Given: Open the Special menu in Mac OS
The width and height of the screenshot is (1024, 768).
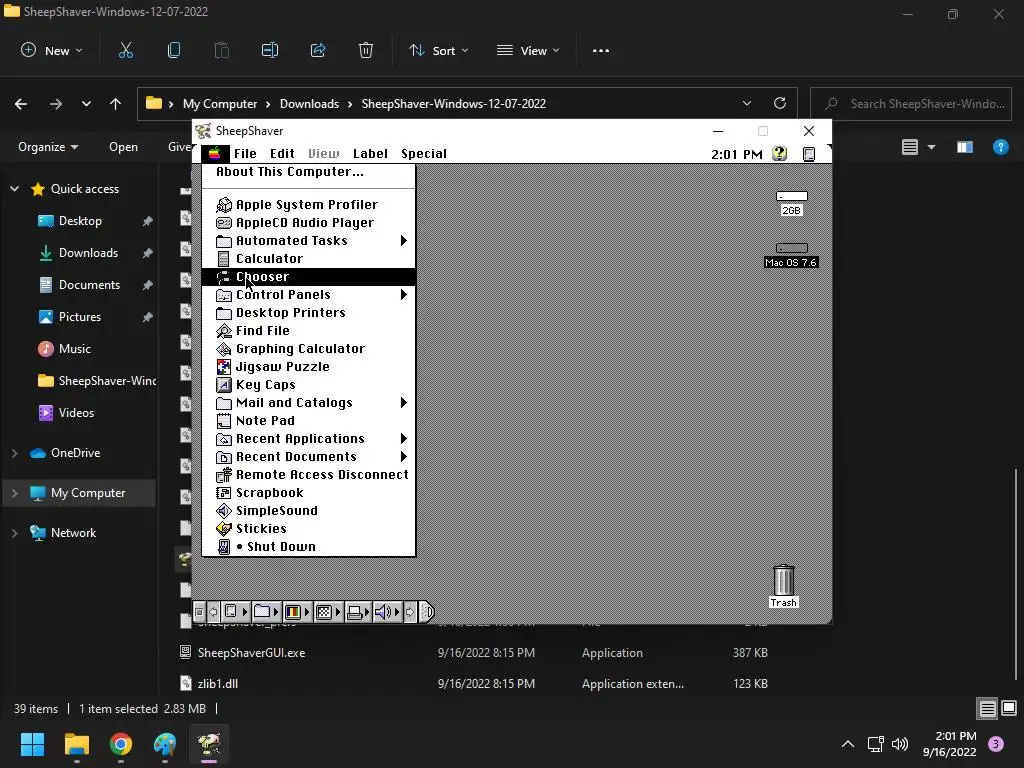Looking at the screenshot, I should [424, 153].
